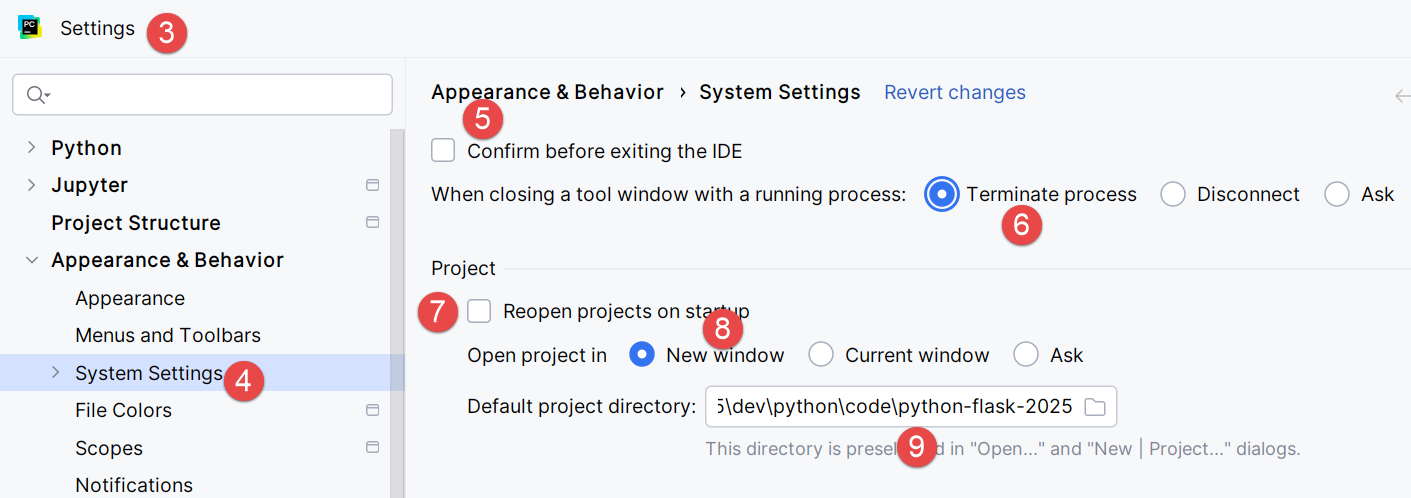Choose Current window for opening projects

pos(821,354)
